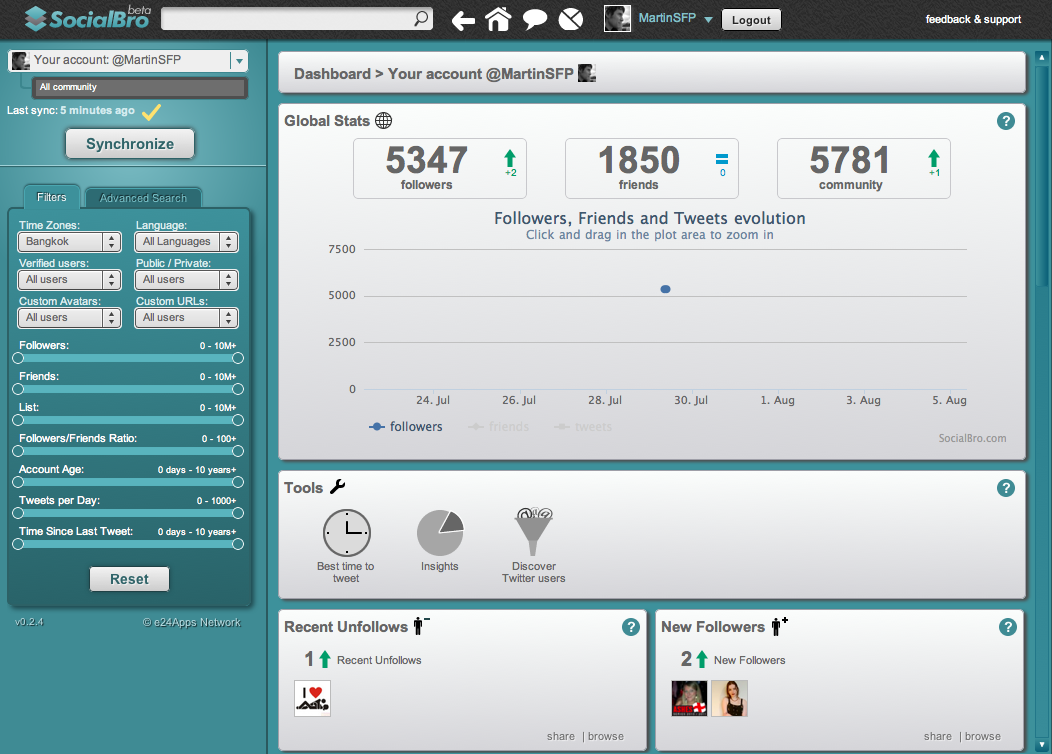
Task: Click the Tools wrench icon
Action: coord(338,486)
